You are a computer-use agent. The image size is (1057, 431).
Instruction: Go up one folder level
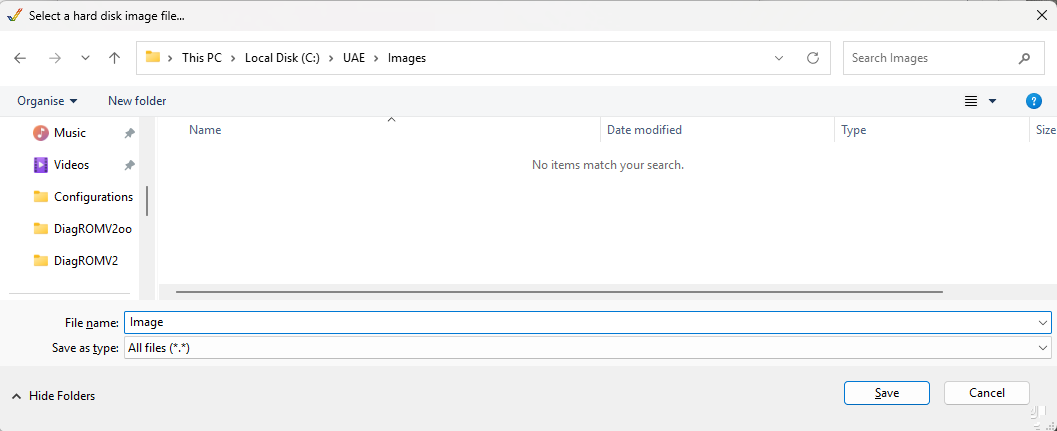click(114, 58)
